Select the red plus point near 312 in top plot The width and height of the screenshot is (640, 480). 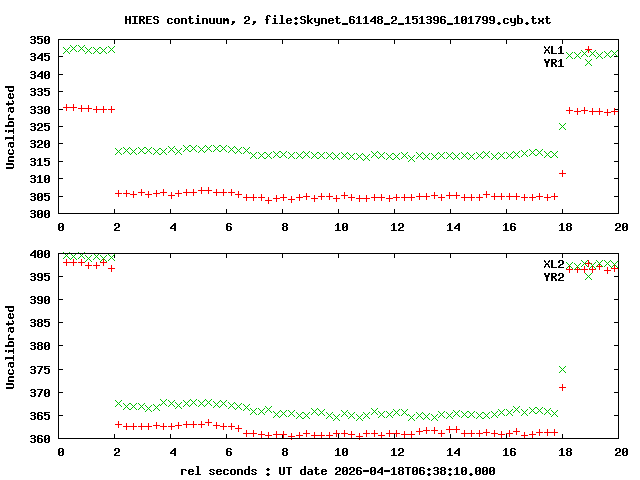tap(563, 173)
